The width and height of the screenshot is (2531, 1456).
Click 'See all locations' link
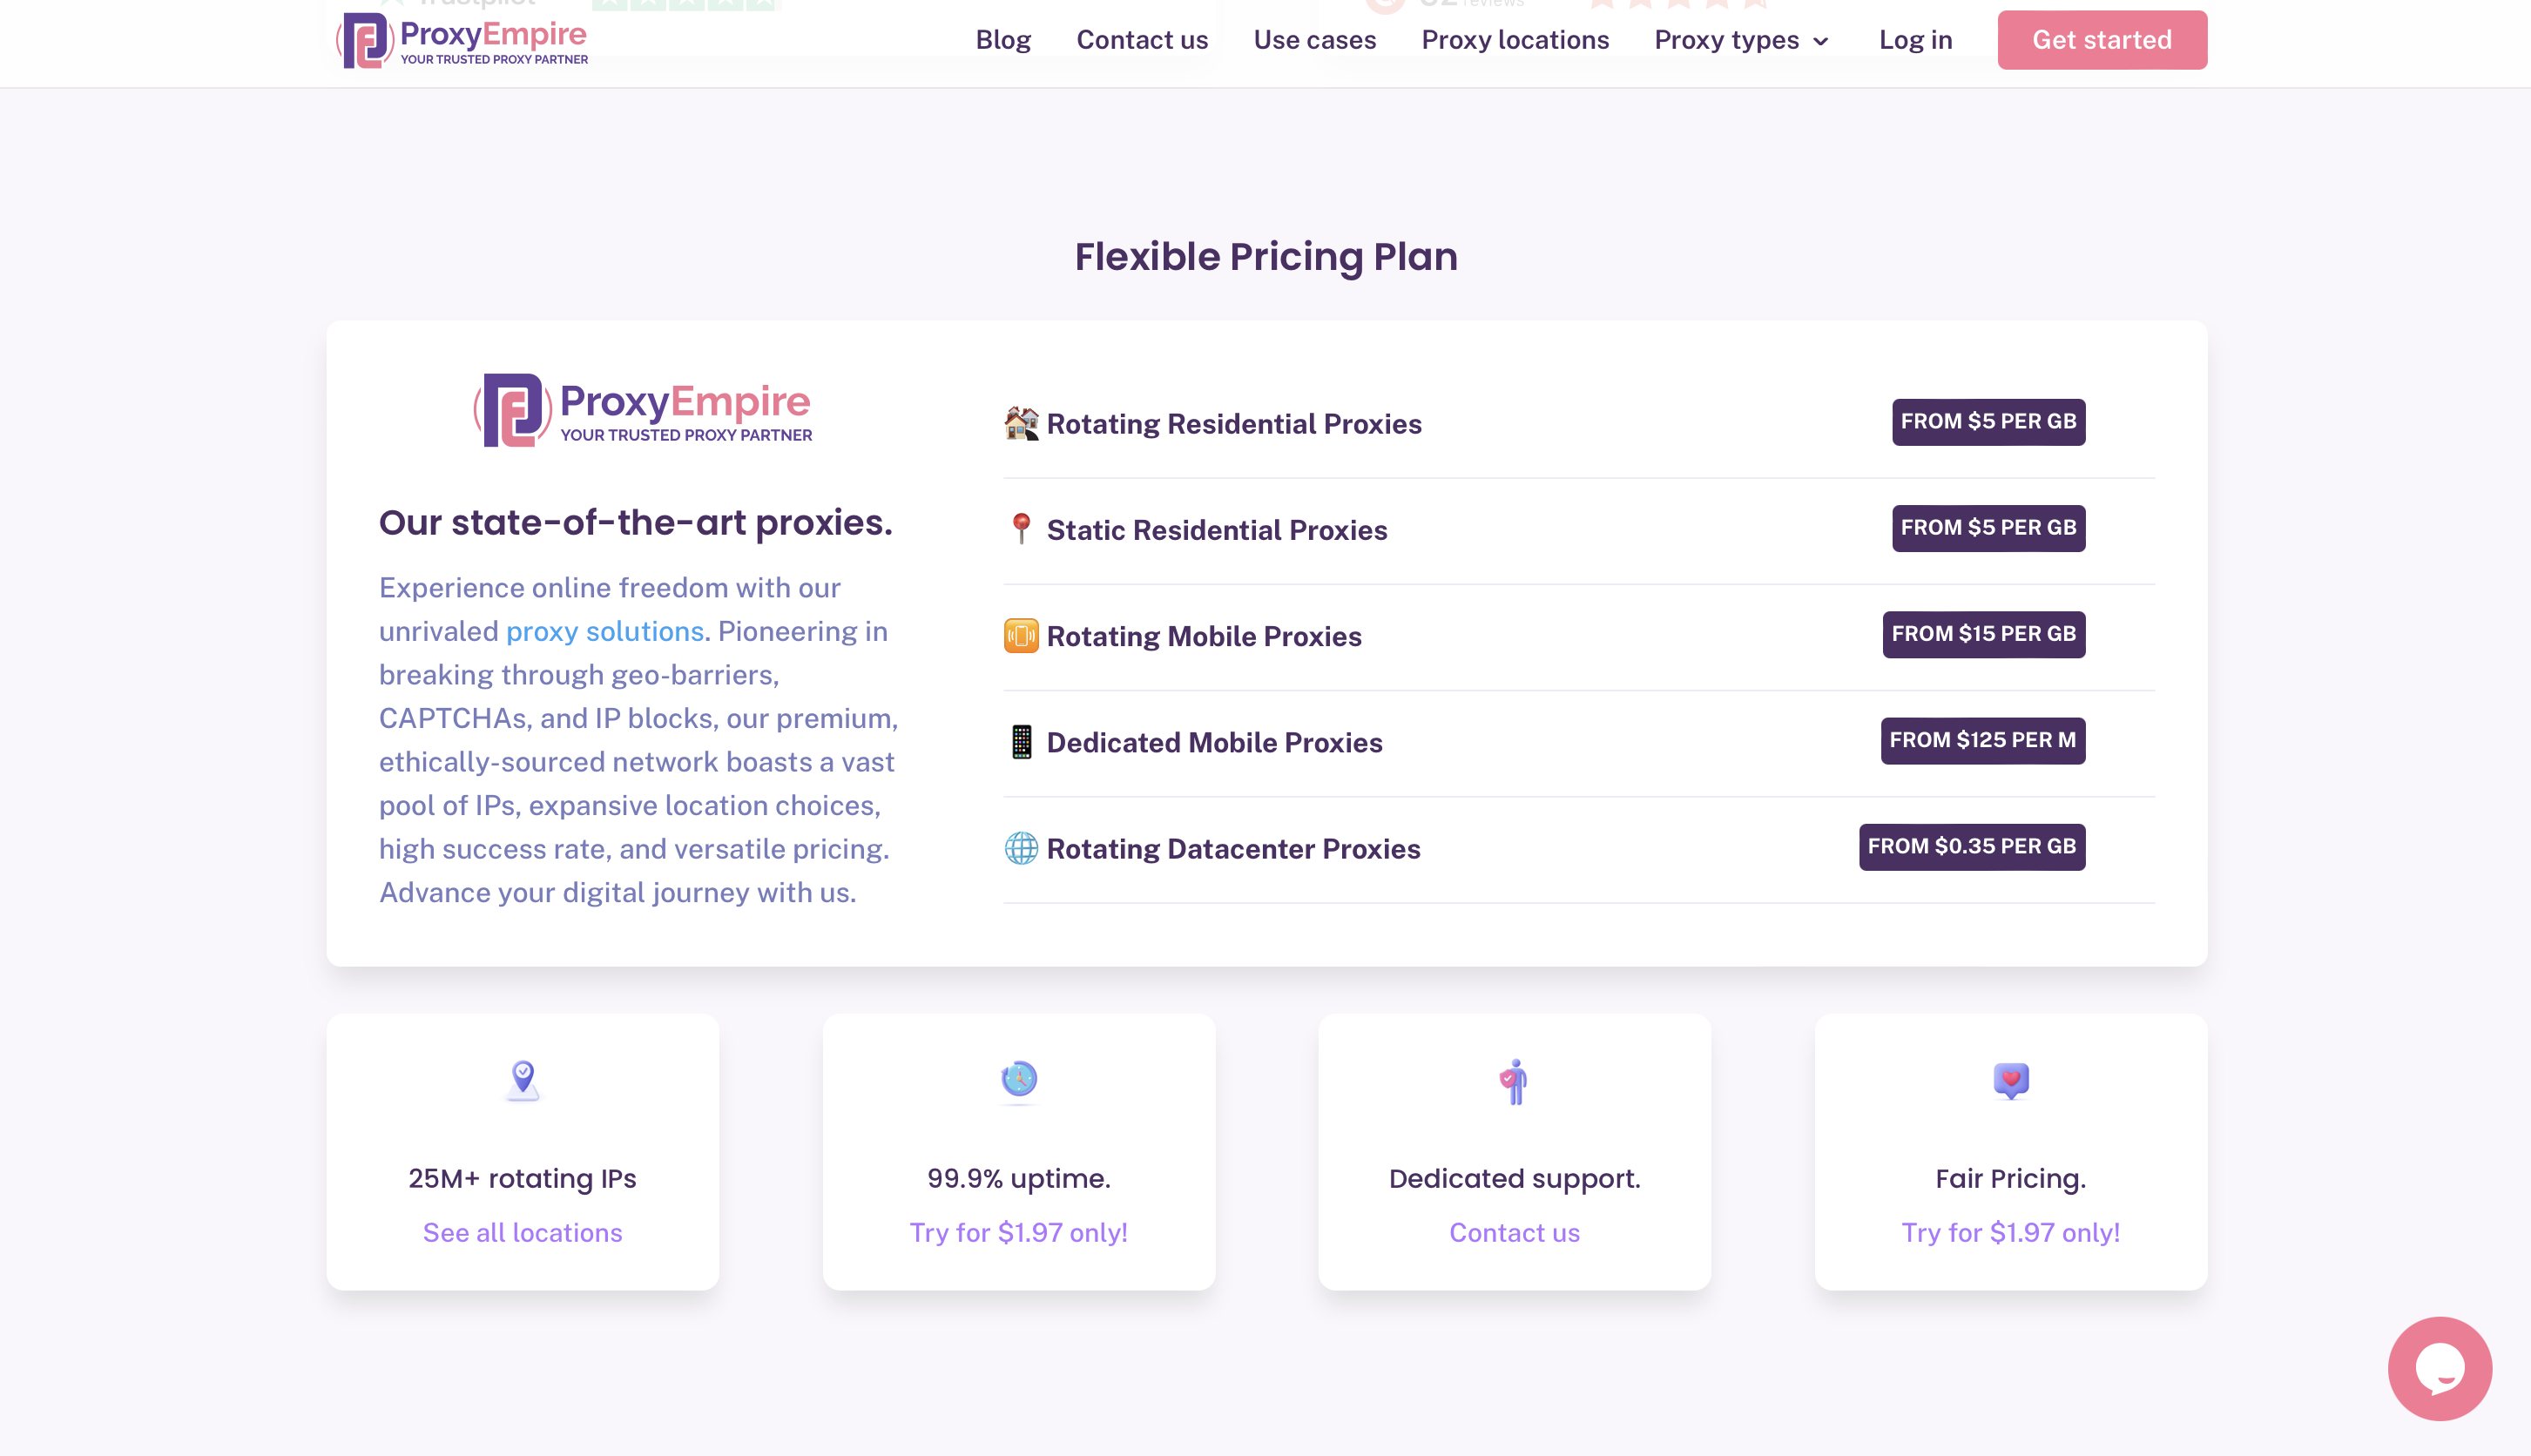(x=522, y=1232)
